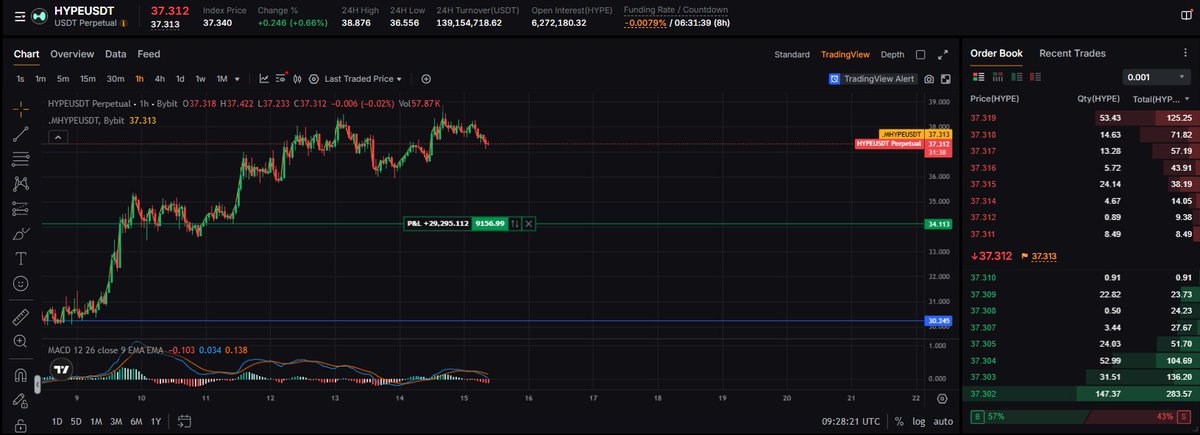This screenshot has height=435, width=1200.
Task: Open the 0.001 price grouping dropdown
Action: pos(1157,77)
